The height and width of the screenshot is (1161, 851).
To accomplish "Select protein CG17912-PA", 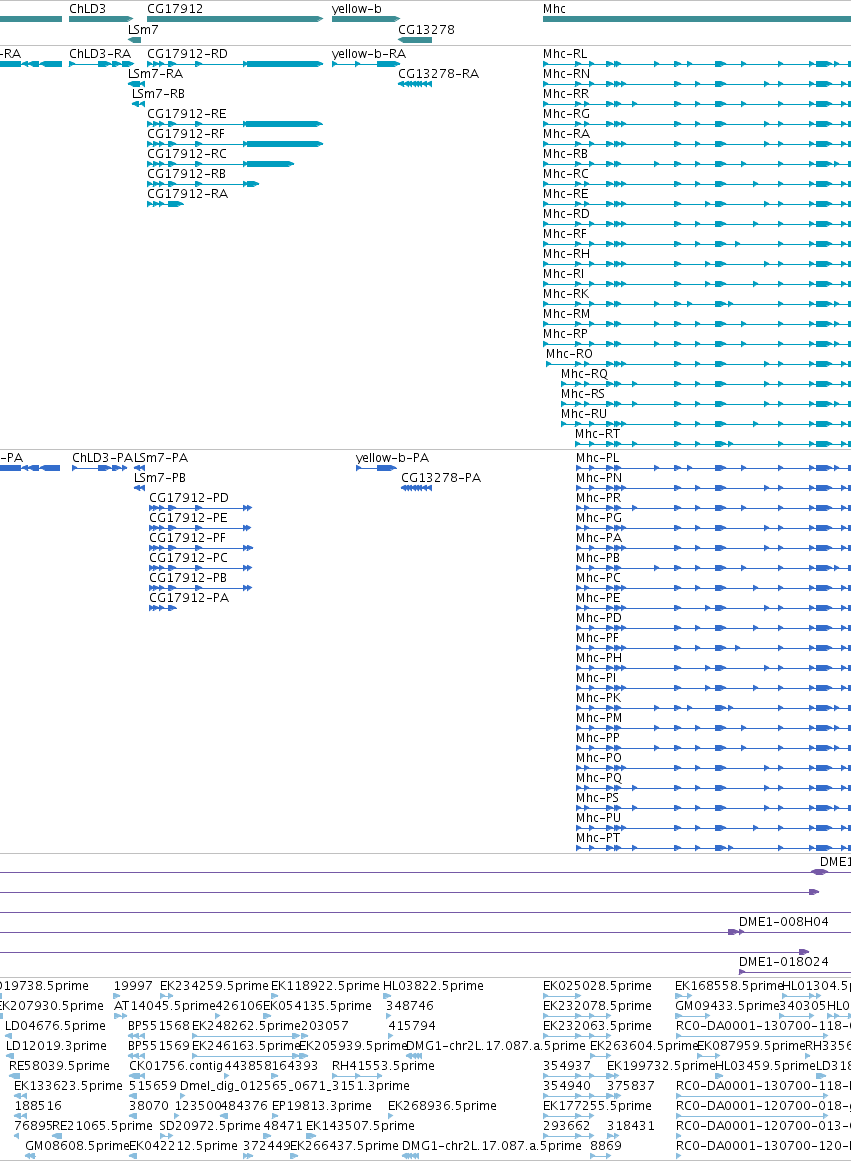I will 189,598.
